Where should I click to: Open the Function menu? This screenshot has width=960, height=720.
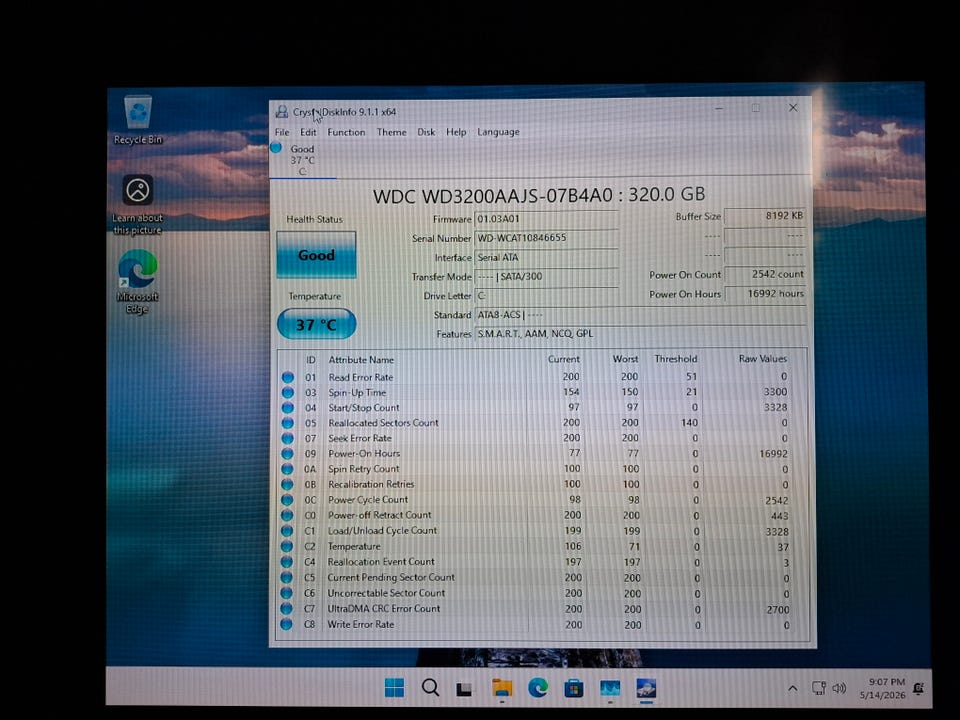346,132
